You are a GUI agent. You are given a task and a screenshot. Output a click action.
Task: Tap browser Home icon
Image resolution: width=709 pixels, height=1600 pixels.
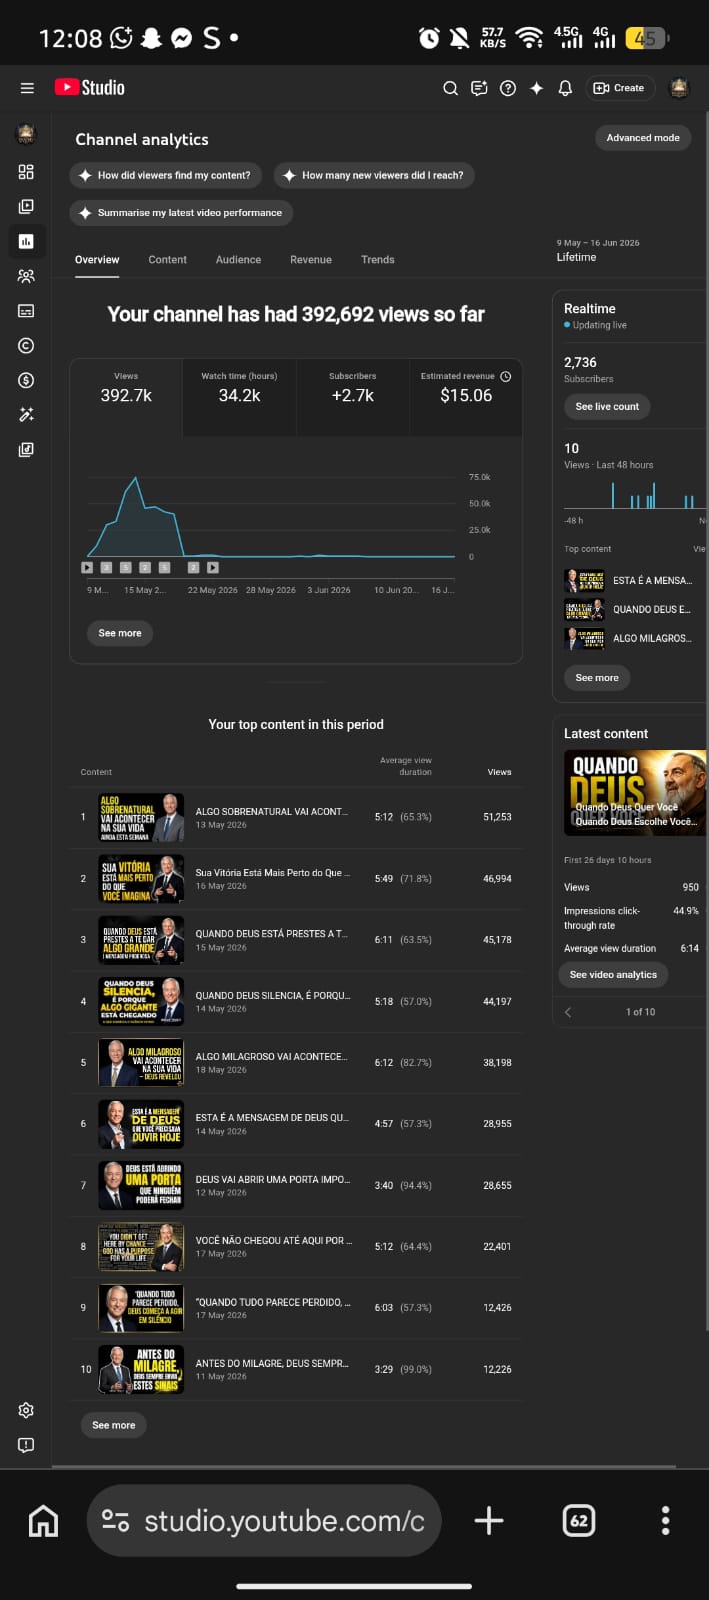click(x=43, y=1521)
